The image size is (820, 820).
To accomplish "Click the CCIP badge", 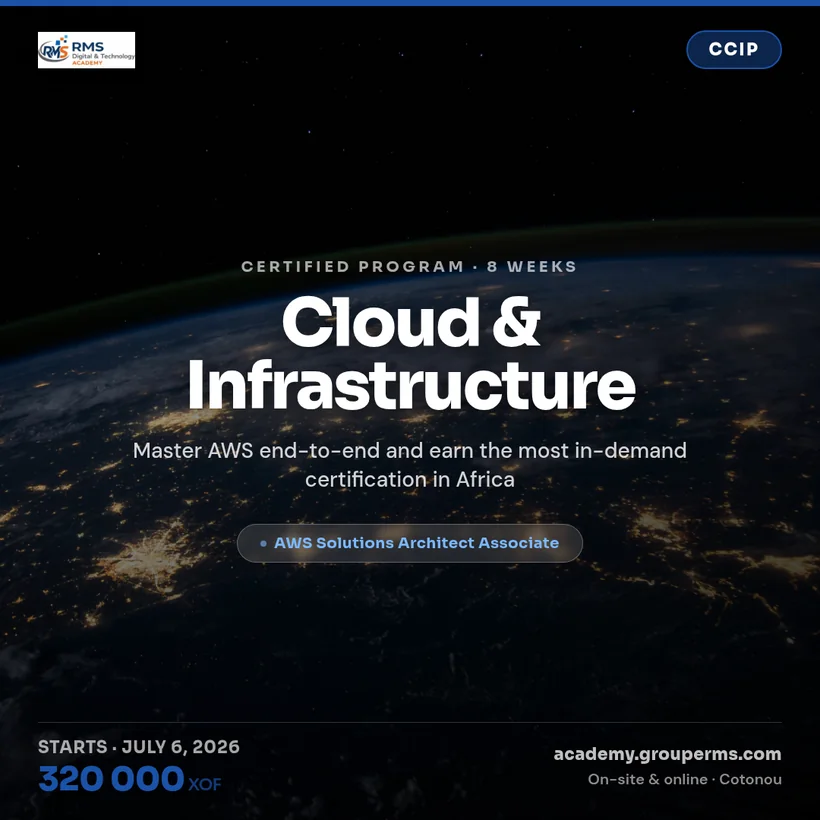I will pos(734,50).
